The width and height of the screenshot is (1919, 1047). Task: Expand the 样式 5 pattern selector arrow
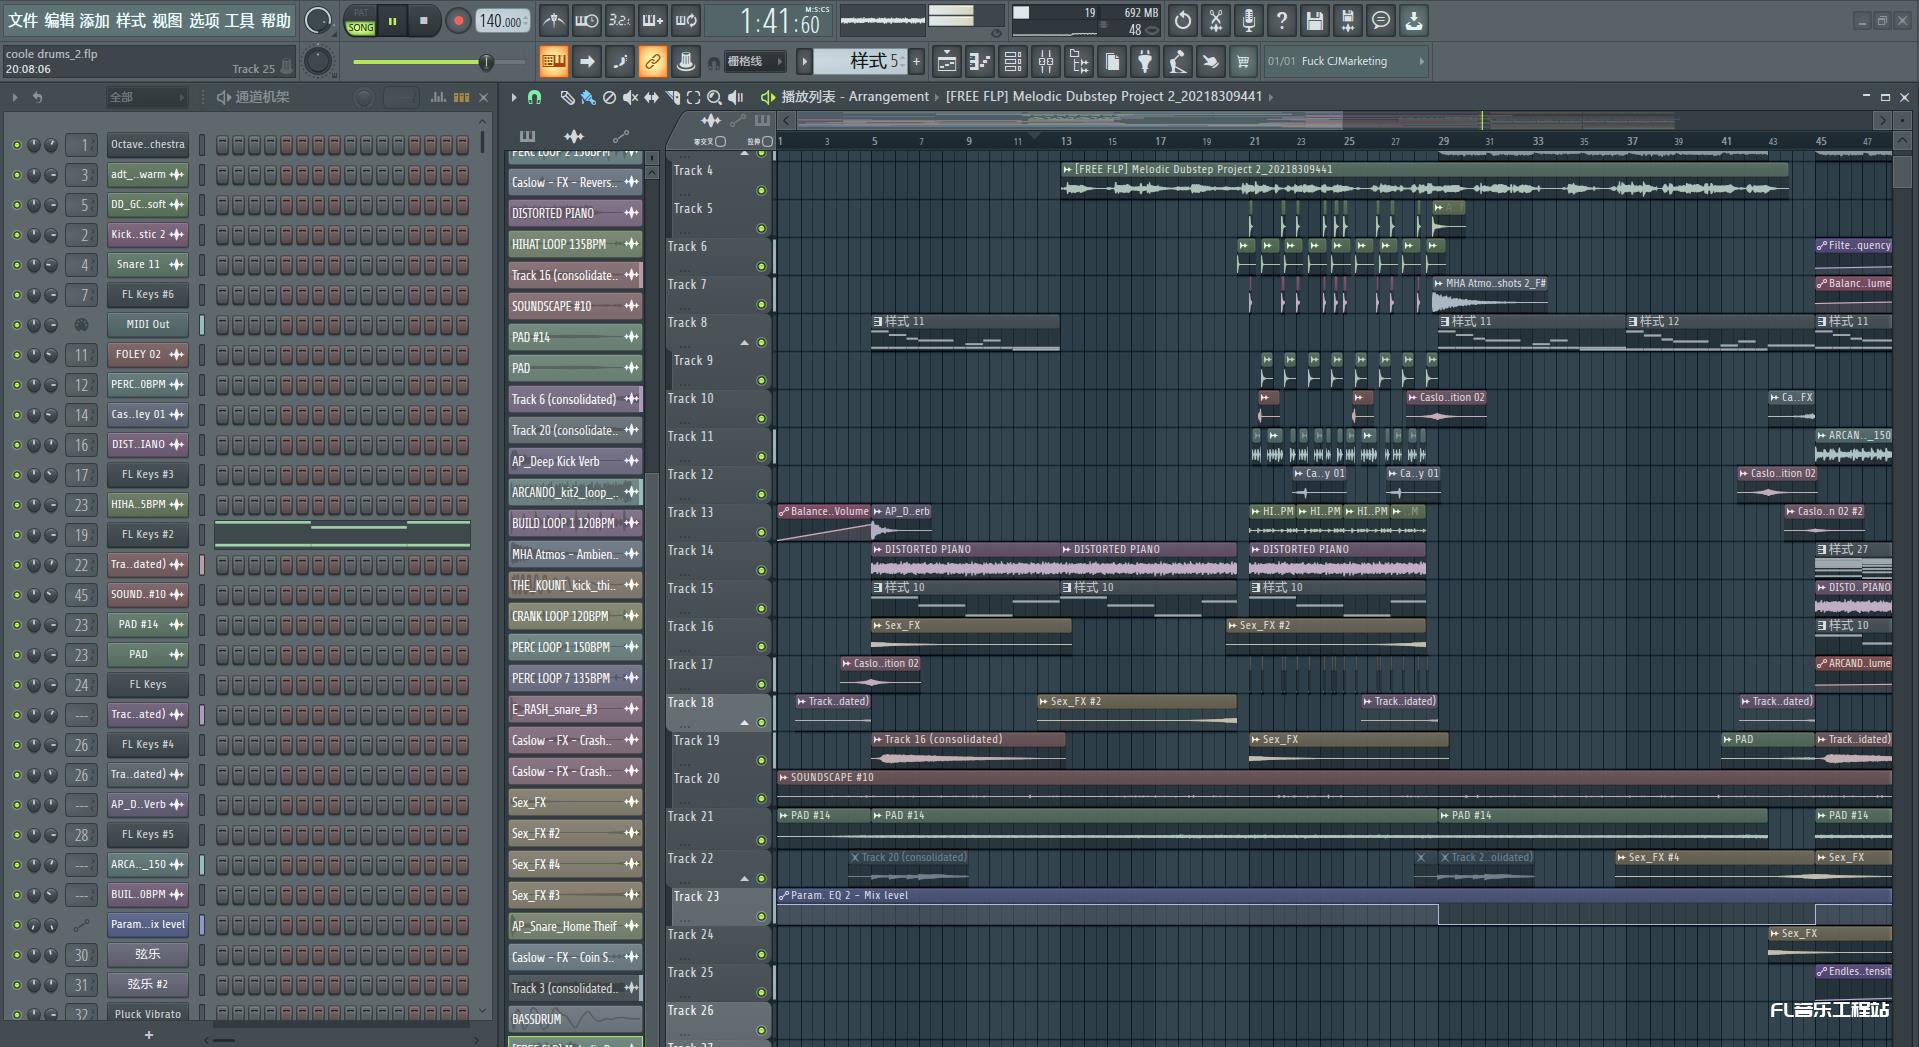pyautogui.click(x=804, y=62)
